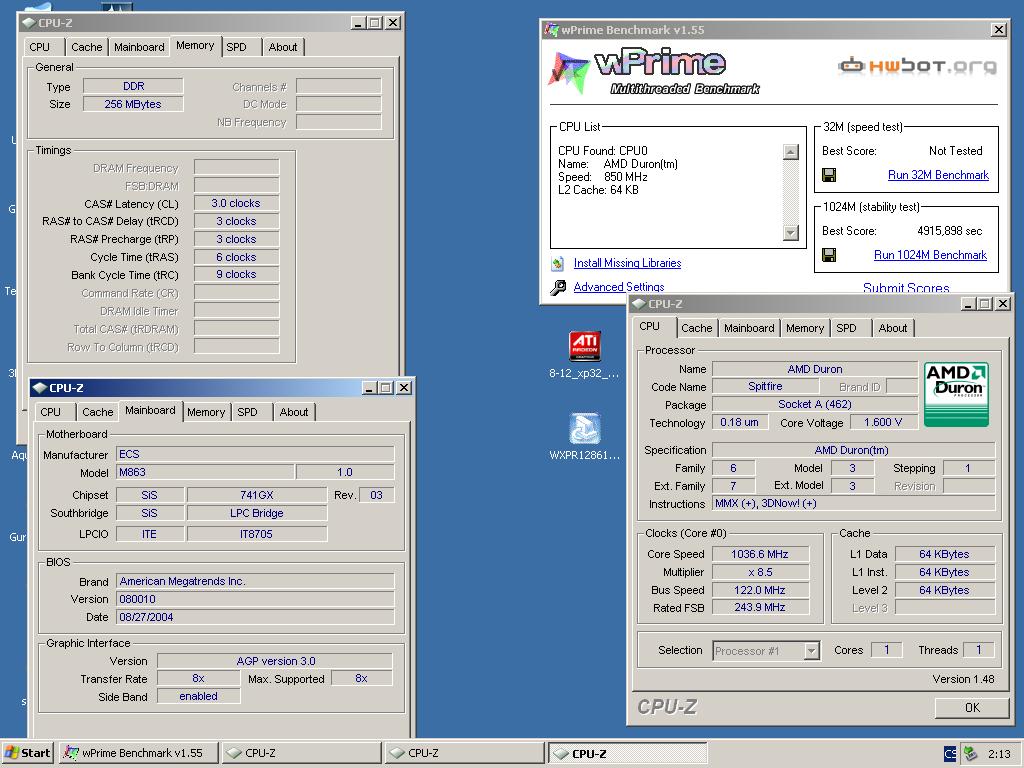Open the About tab in the Memory CPU-Z window
Viewport: 1024px width, 768px height.
pos(283,47)
